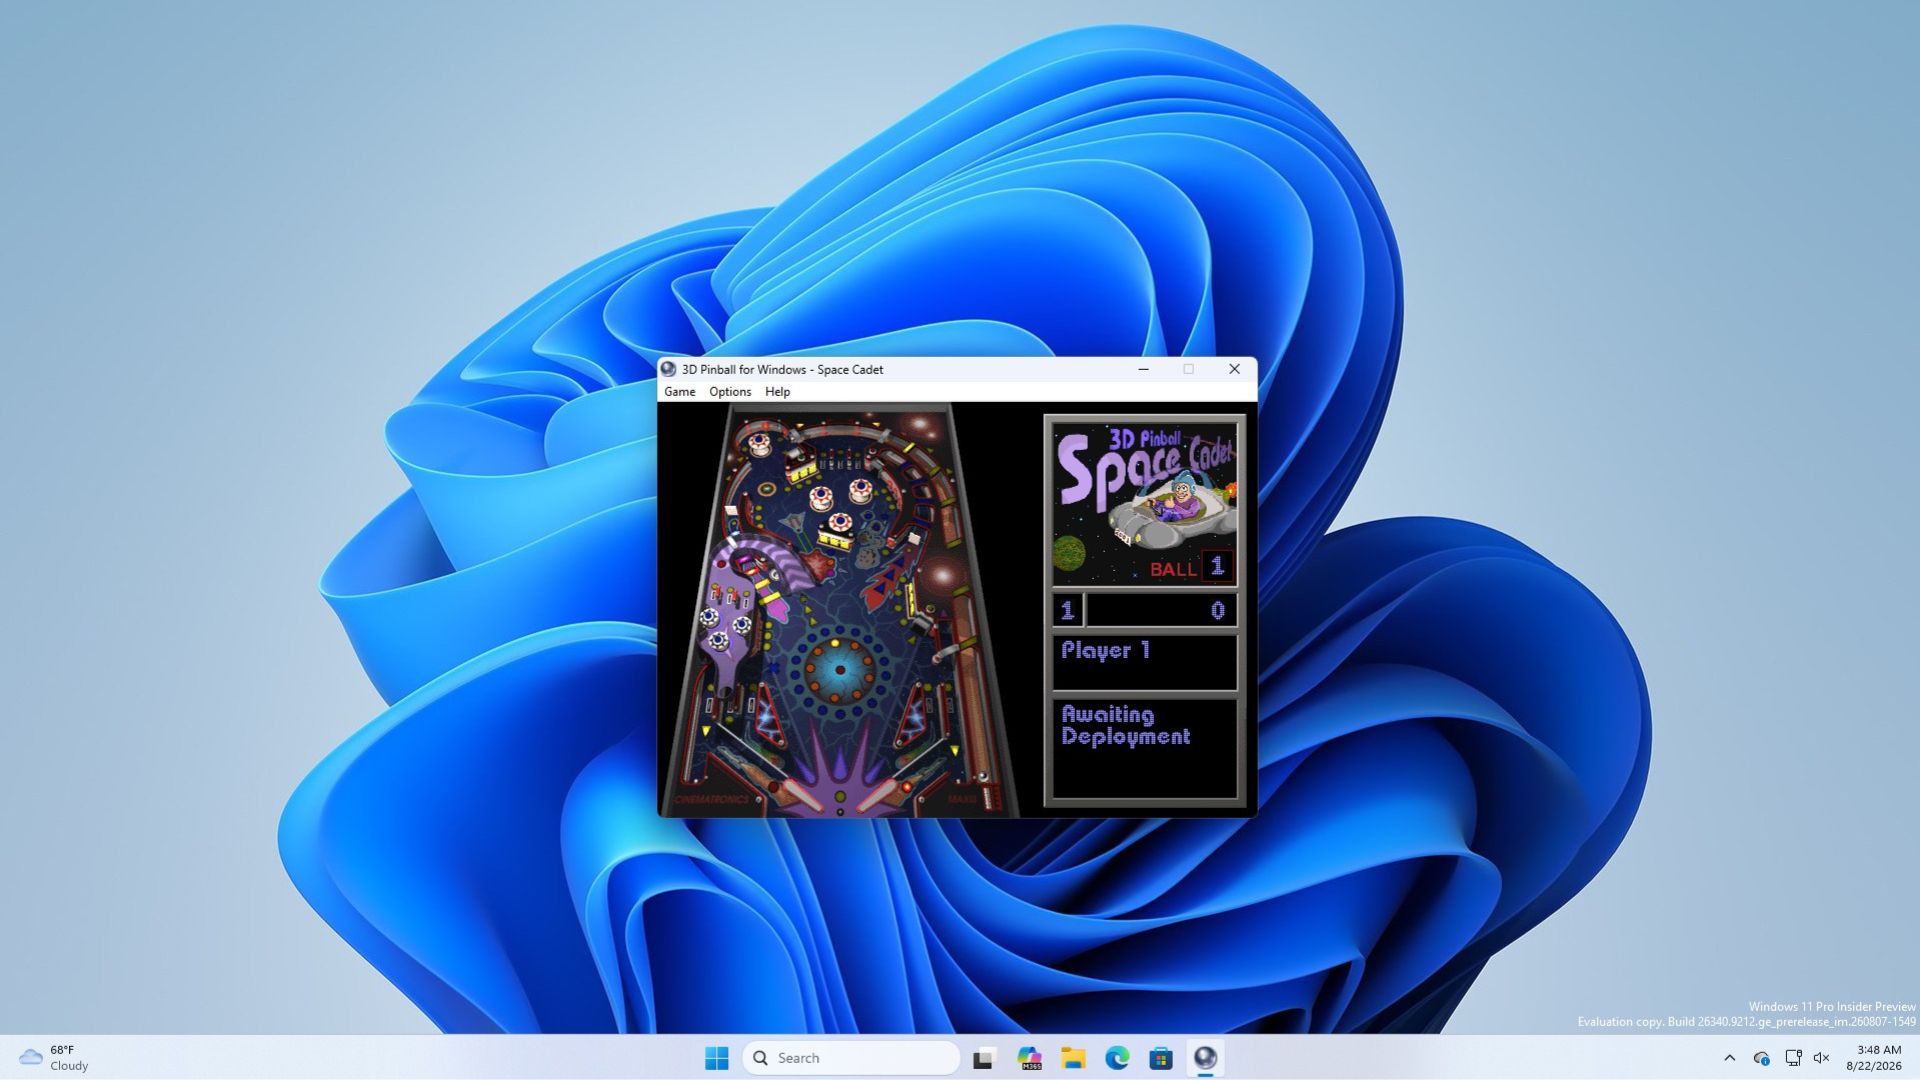This screenshot has width=1920, height=1080.
Task: Click the "BALL" label in the score panel
Action: pos(1173,569)
